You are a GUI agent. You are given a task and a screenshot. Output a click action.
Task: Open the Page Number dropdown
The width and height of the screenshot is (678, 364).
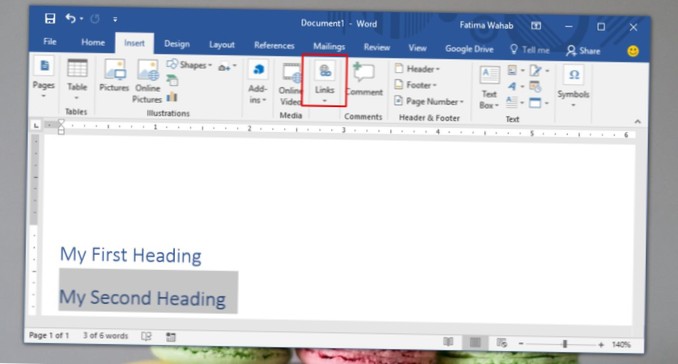click(429, 102)
